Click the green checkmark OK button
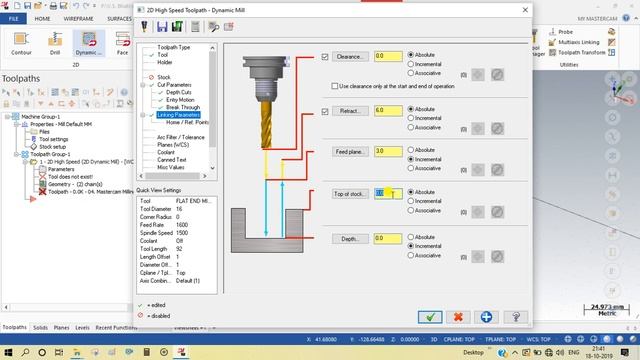The height and width of the screenshot is (360, 640). [x=430, y=317]
